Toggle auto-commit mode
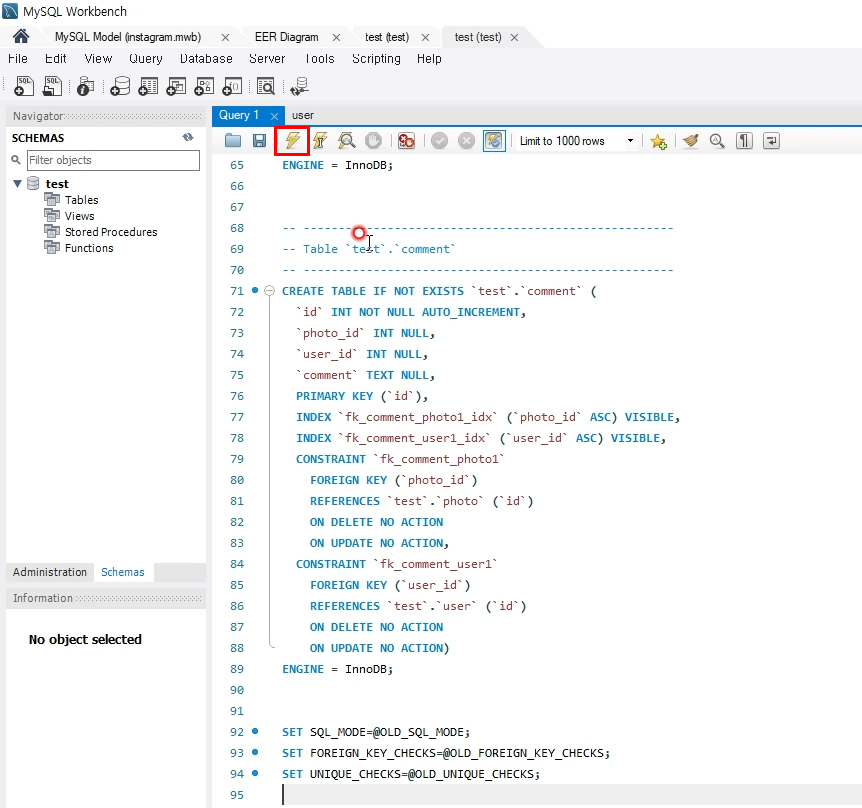This screenshot has height=808, width=862. (494, 141)
